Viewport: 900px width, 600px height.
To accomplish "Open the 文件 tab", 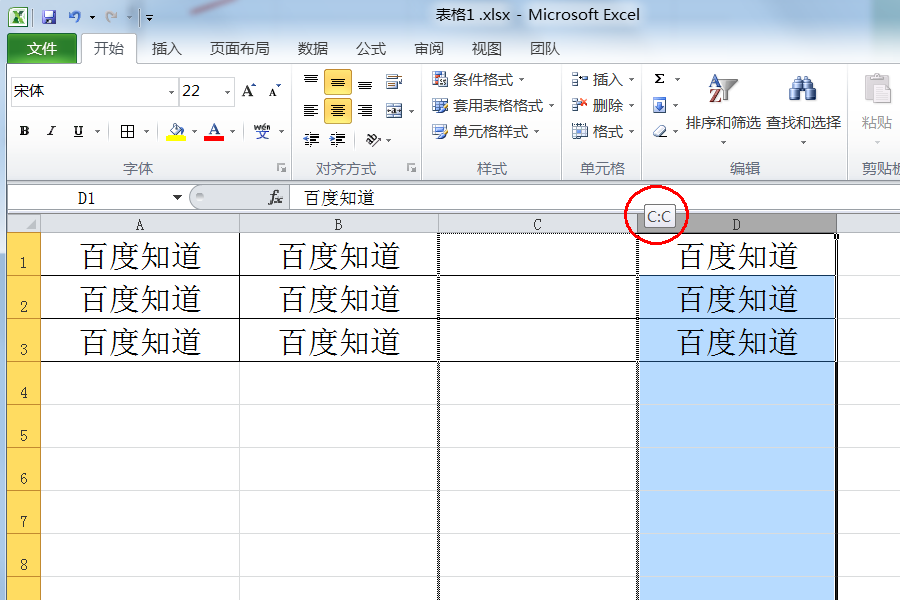I will 42,48.
